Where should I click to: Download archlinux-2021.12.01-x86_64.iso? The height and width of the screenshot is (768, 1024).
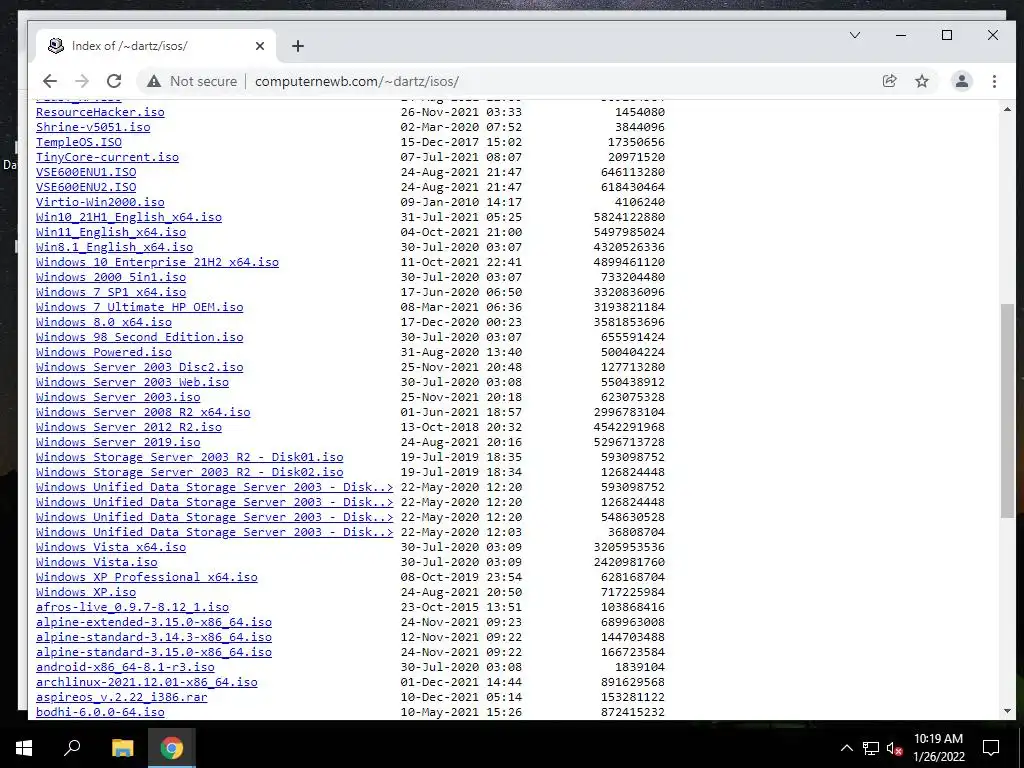pyautogui.click(x=146, y=682)
